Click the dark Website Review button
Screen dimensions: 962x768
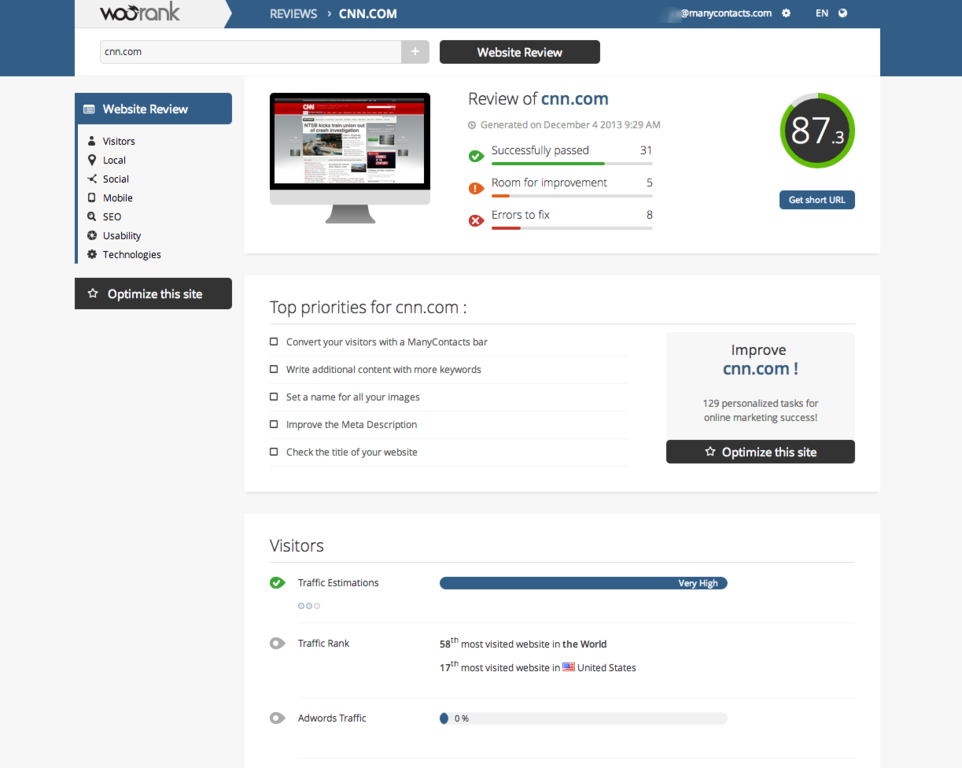pos(519,52)
